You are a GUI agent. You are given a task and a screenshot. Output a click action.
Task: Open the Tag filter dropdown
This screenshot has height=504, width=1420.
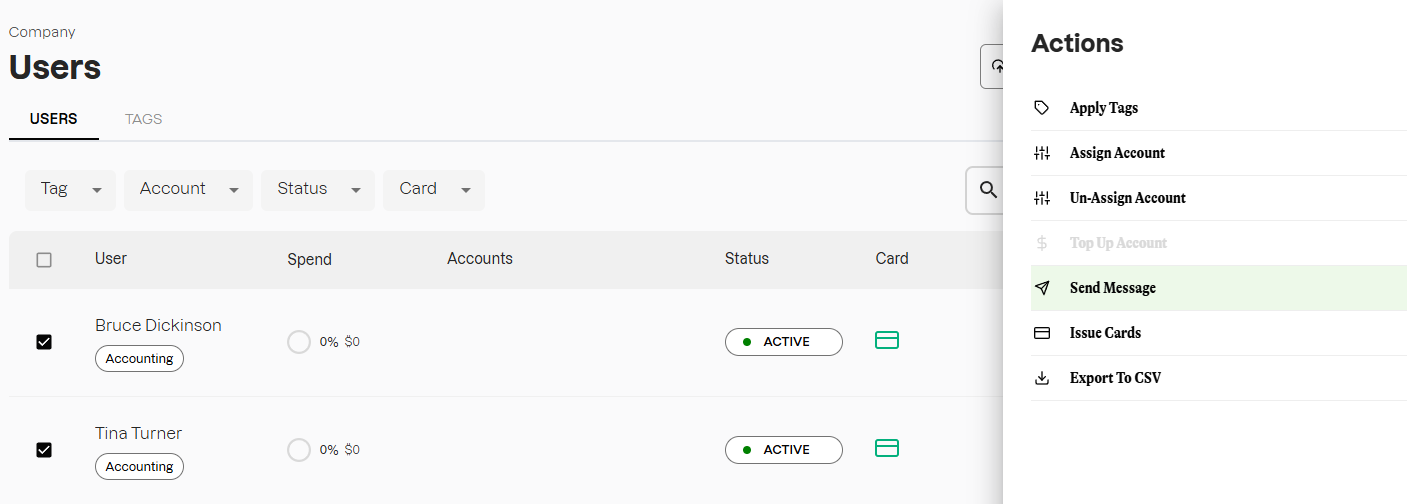click(x=70, y=189)
